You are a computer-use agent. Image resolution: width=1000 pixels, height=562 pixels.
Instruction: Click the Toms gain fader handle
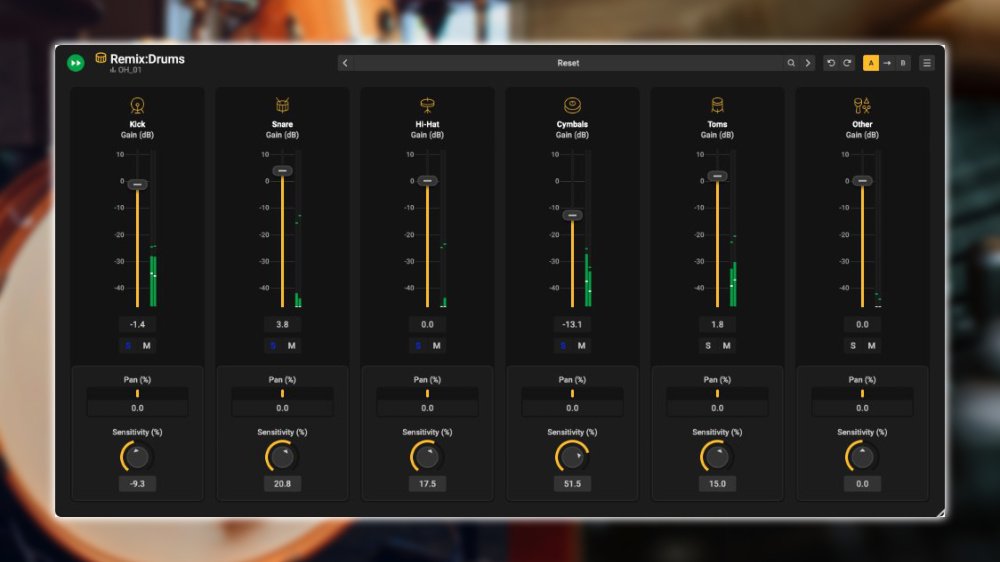(x=717, y=176)
